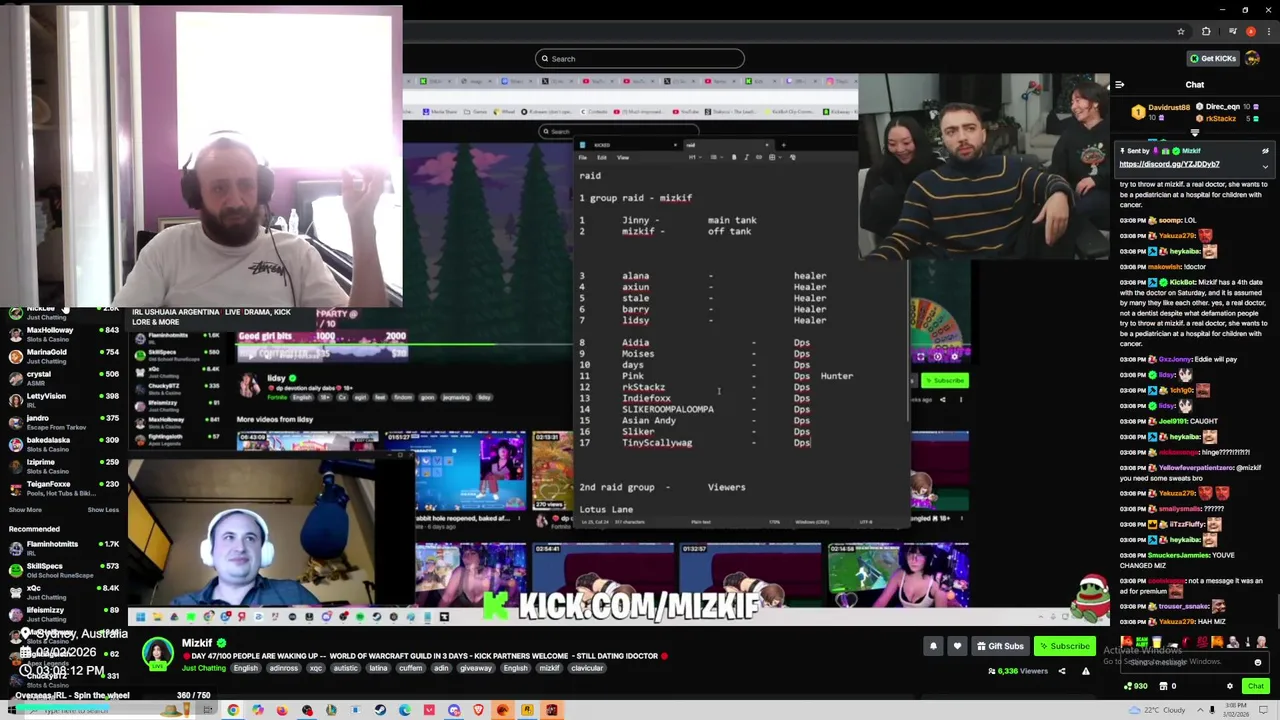Open the Just Chatting category link
1280x720 pixels.
coord(204,668)
